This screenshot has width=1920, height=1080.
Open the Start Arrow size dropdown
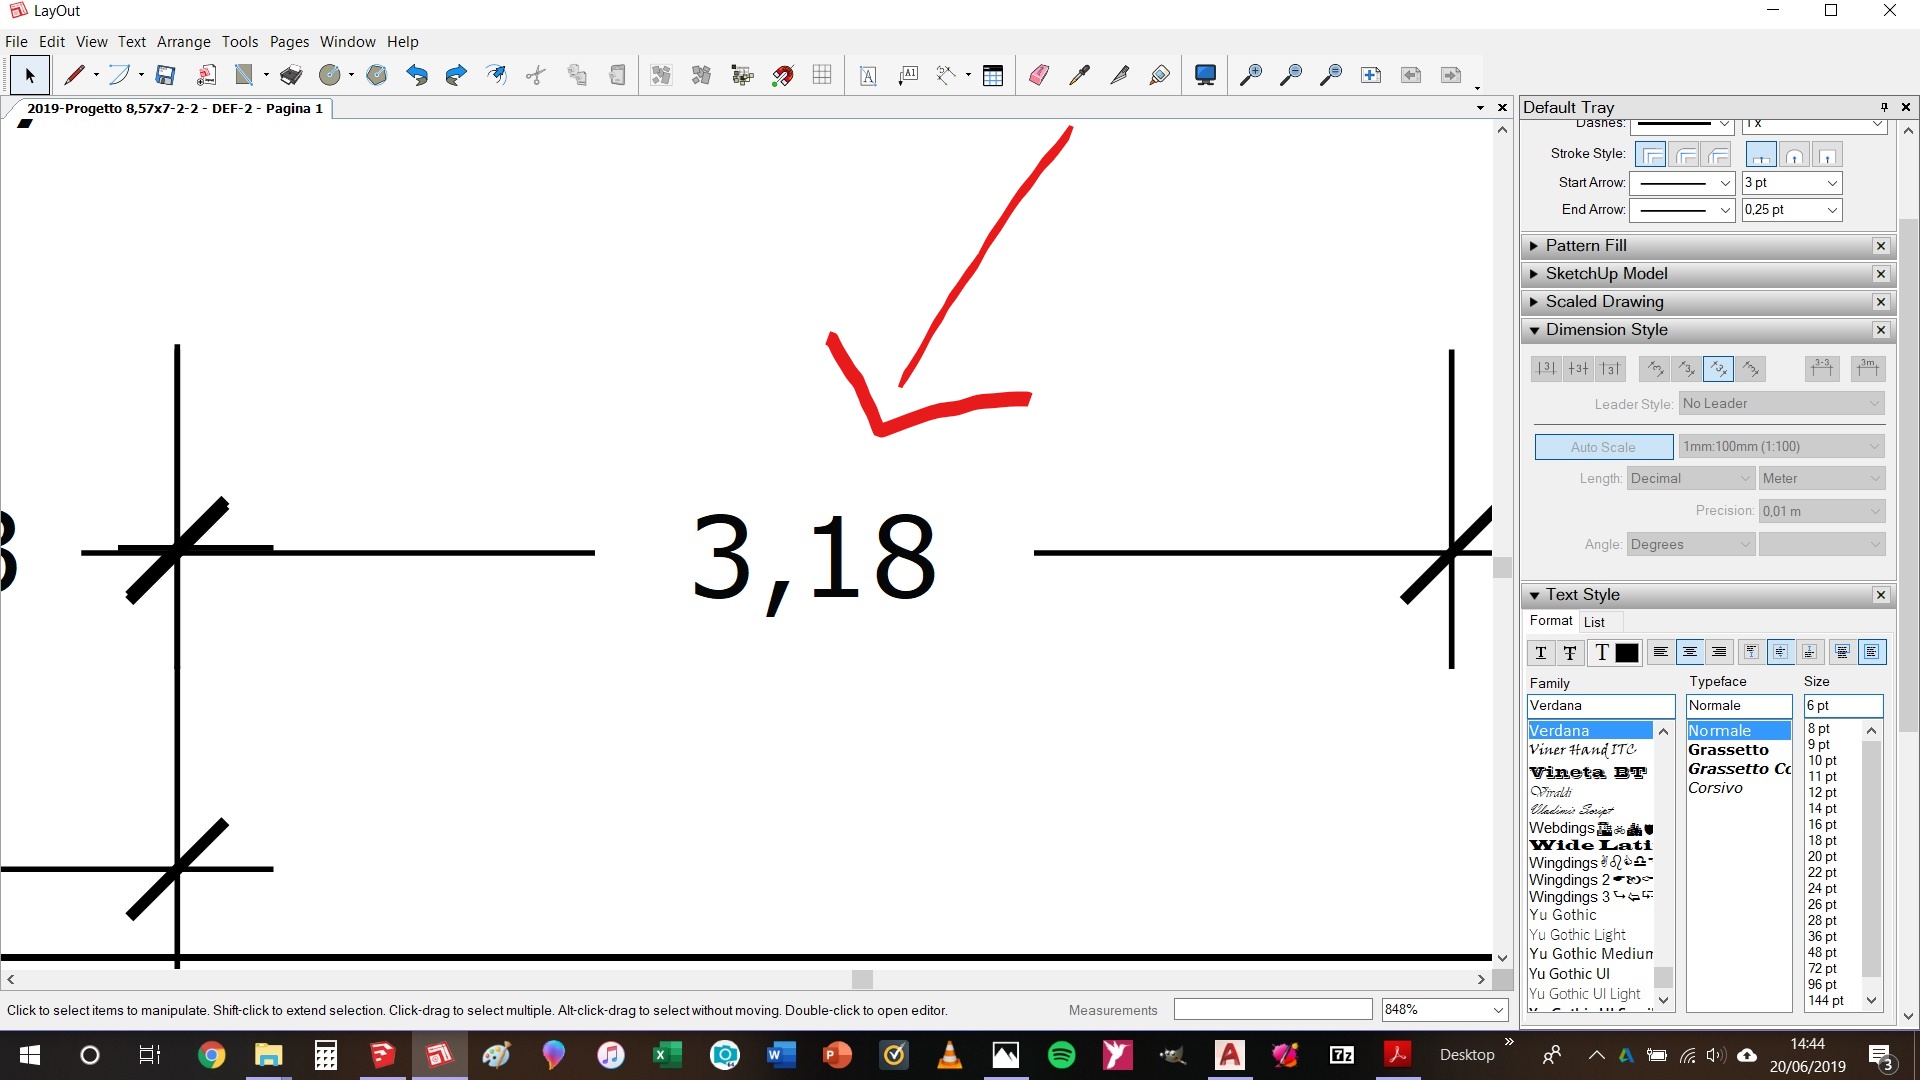[x=1832, y=183]
